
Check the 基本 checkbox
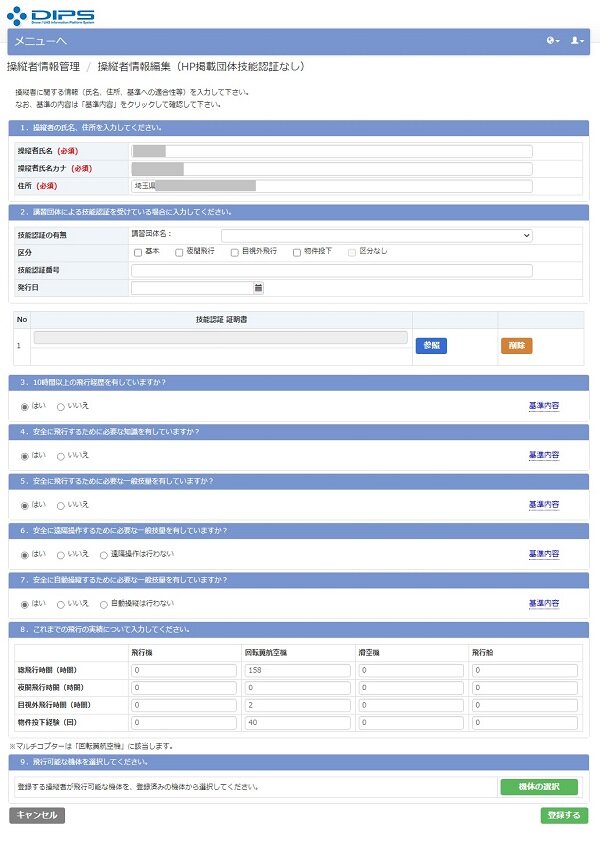tap(138, 252)
